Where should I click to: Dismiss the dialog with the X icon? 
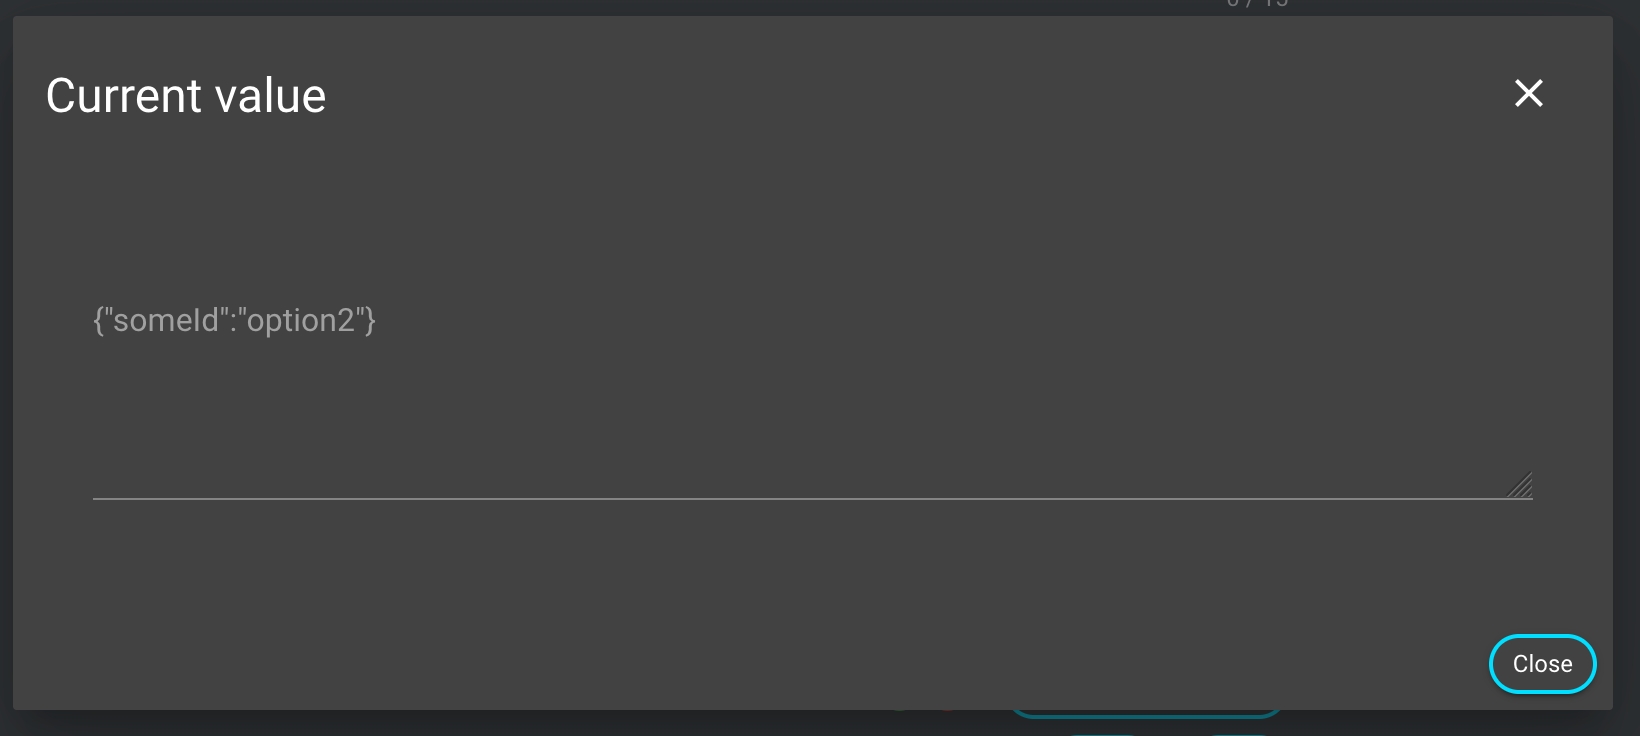[x=1528, y=93]
